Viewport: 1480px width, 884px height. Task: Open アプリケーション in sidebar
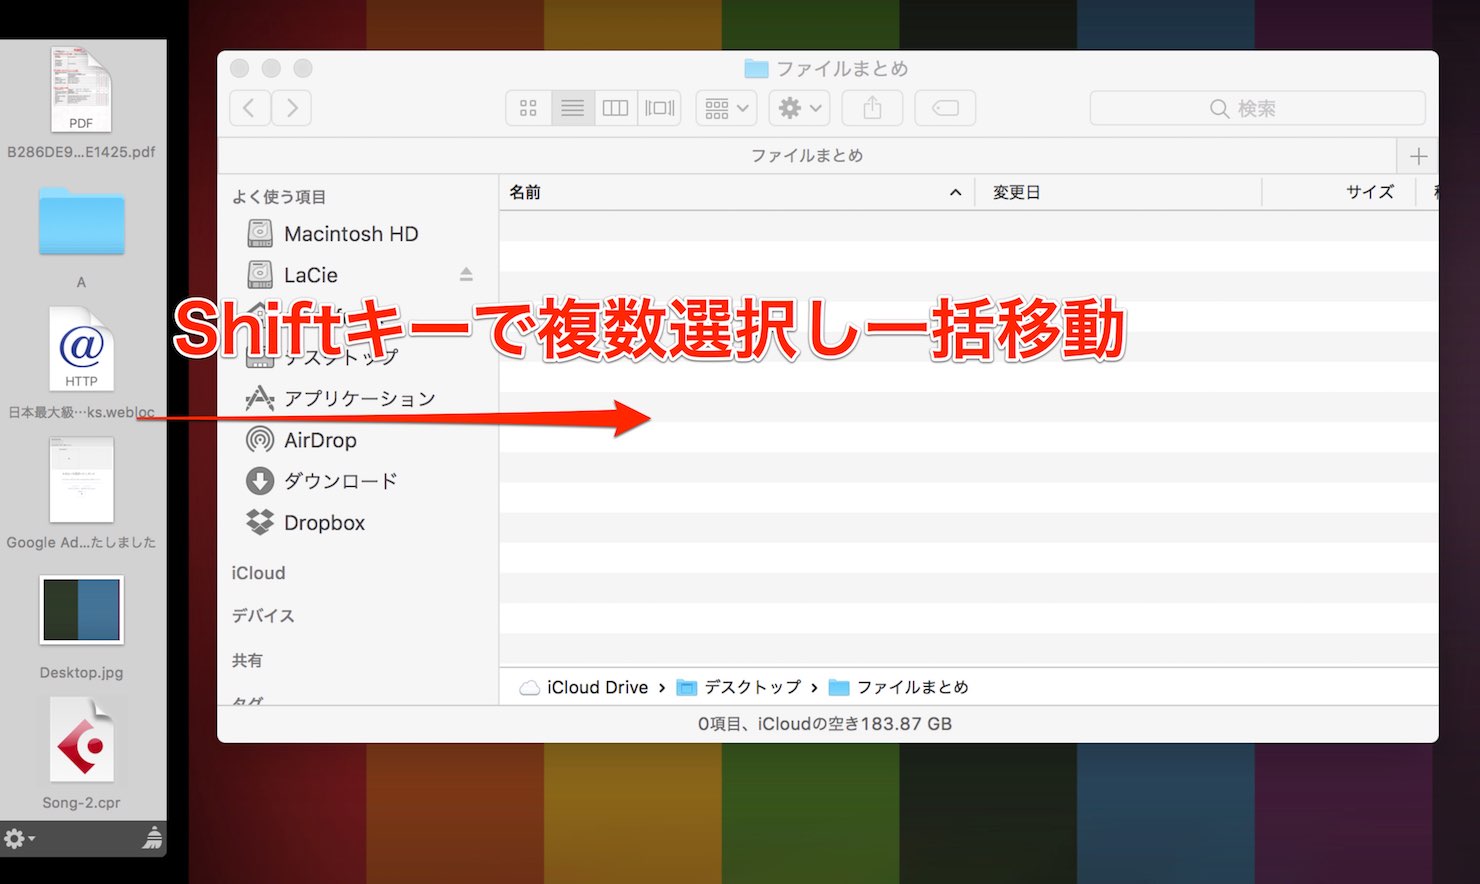click(x=360, y=399)
